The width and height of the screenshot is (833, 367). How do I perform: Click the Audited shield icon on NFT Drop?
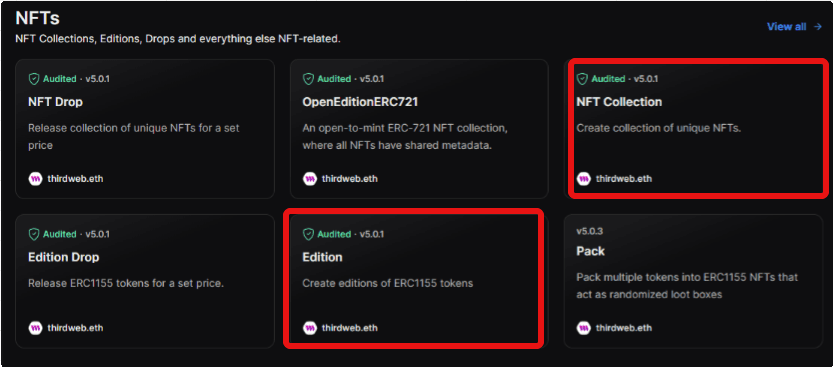click(x=34, y=79)
